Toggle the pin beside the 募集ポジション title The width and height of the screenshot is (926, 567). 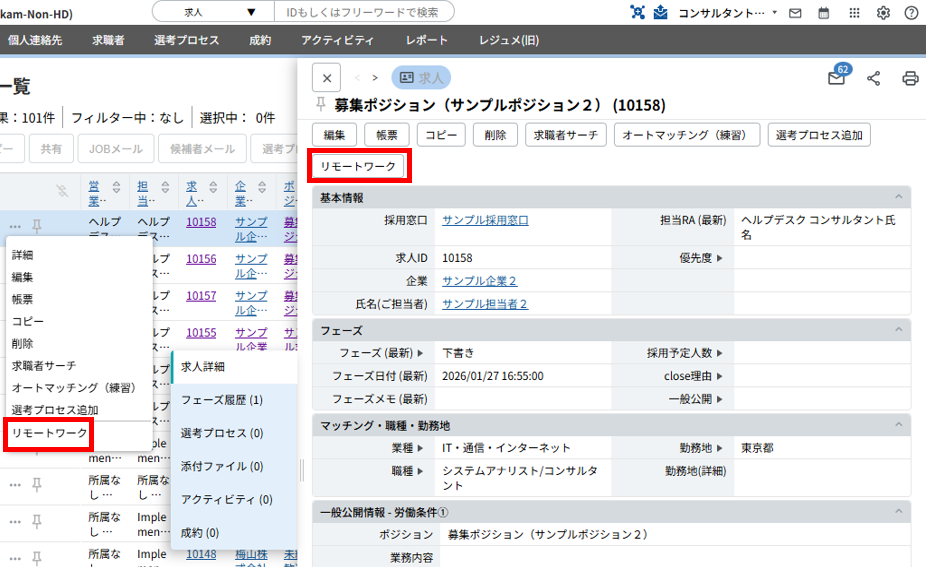point(320,105)
